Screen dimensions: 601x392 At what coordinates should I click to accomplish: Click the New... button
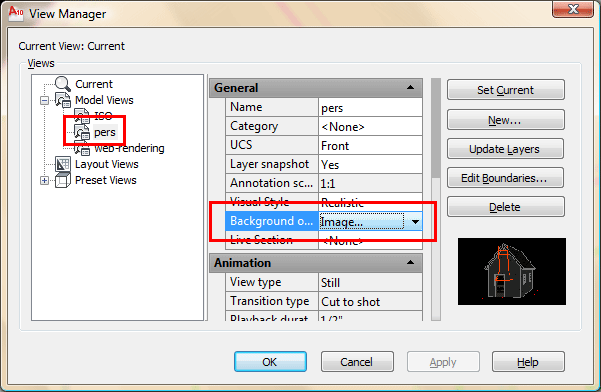coord(506,120)
